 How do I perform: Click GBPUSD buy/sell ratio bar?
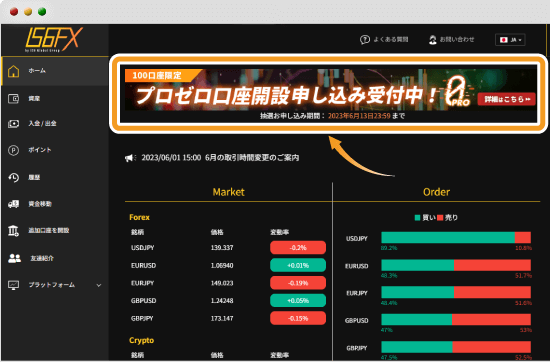[x=456, y=320]
